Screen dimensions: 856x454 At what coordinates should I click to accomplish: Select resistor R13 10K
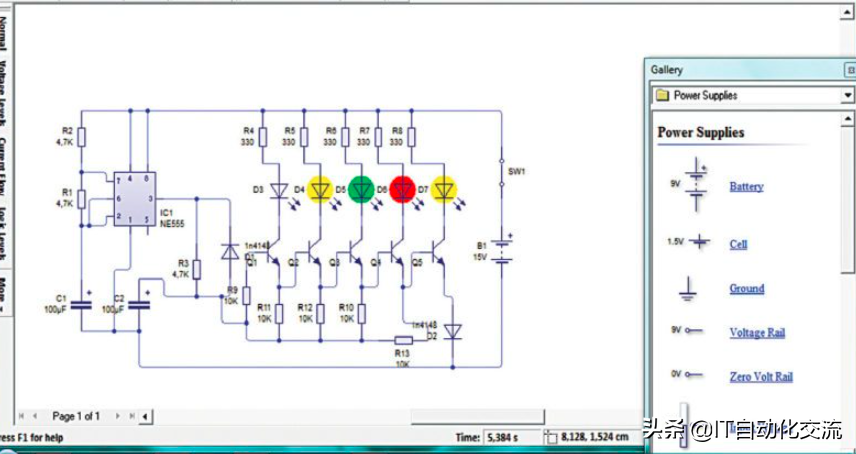click(403, 340)
